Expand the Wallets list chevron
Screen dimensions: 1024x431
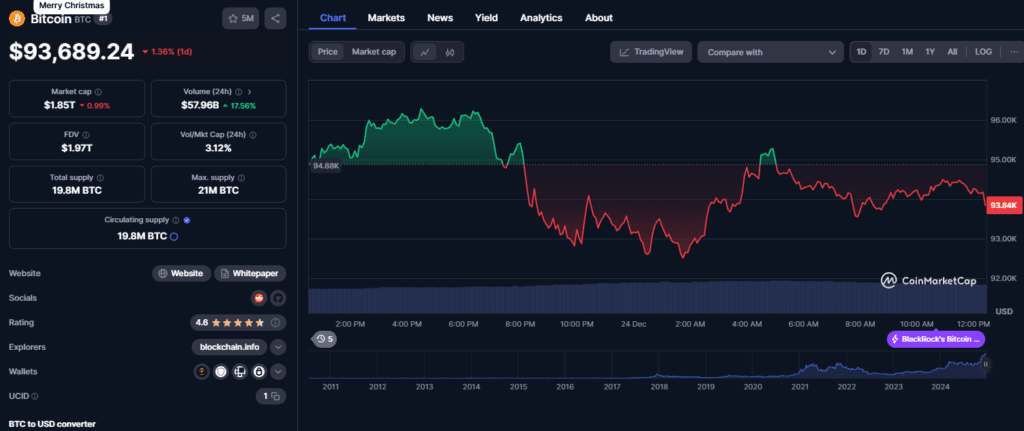coord(278,372)
